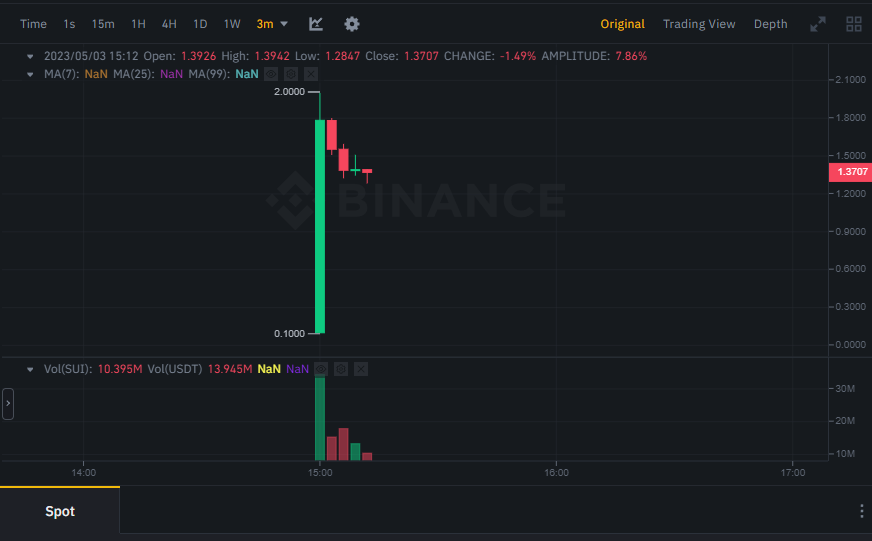Click the 1.3707 current price label
872x541 pixels.
coord(851,172)
